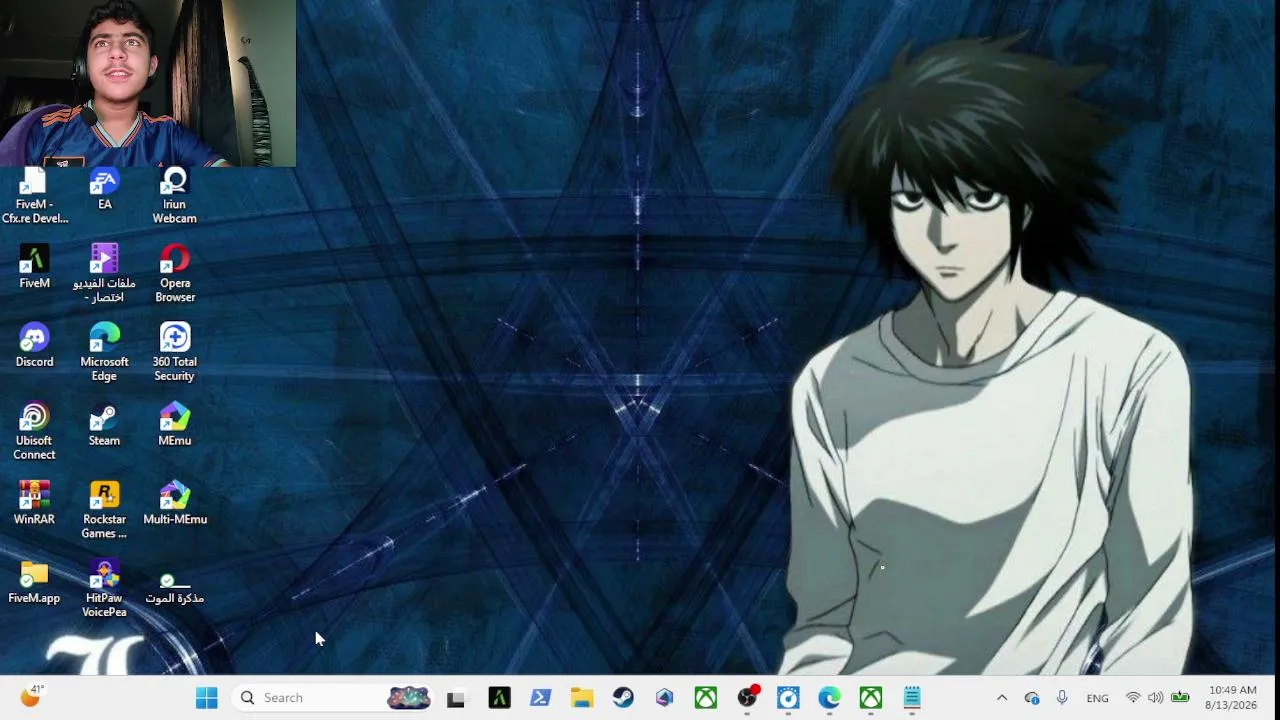Select the Rockstar Games desktop icon
This screenshot has height=720, width=1280.
pos(104,511)
